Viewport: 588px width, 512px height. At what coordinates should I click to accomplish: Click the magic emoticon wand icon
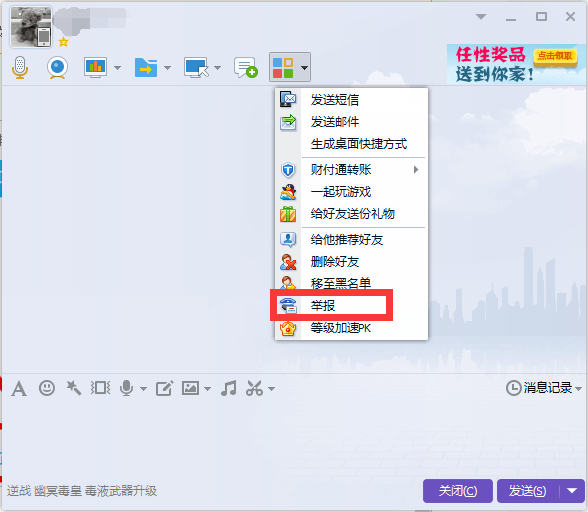pyautogui.click(x=74, y=388)
